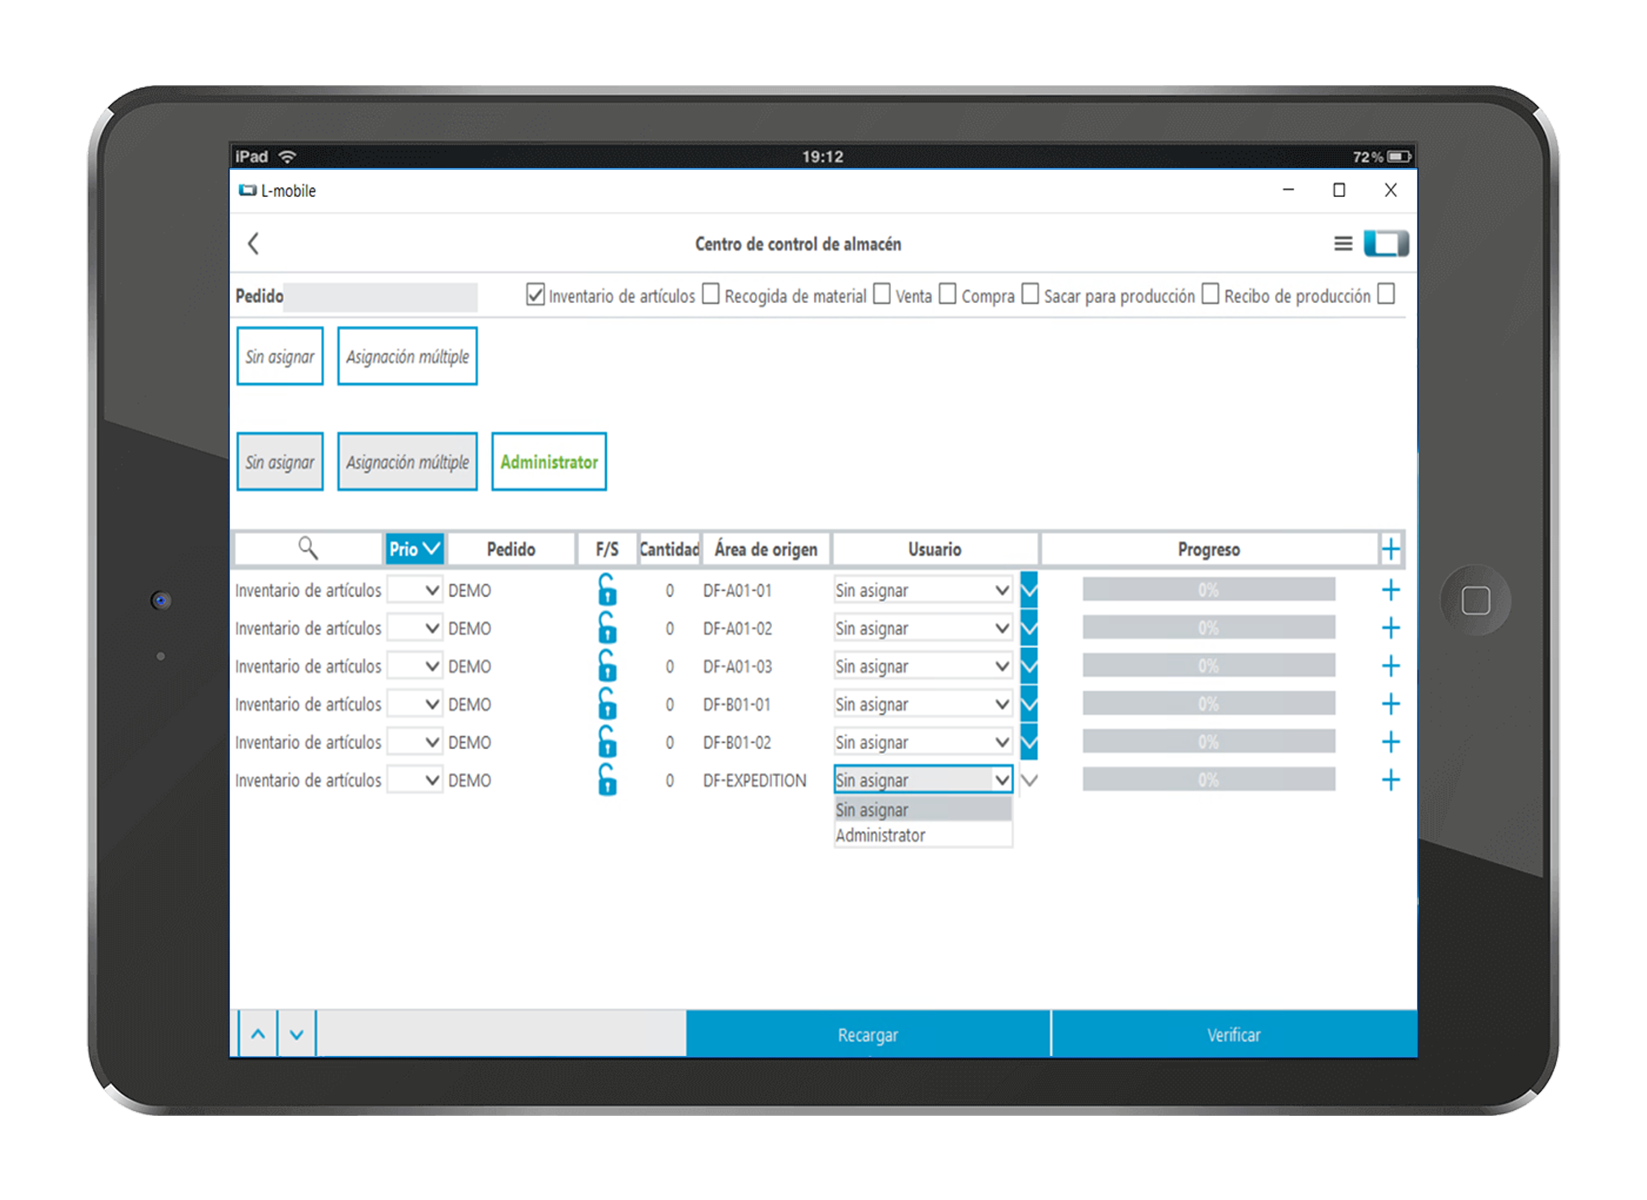Image resolution: width=1647 pixels, height=1200 pixels.
Task: Click the search magnifier icon in table header
Action: point(308,548)
